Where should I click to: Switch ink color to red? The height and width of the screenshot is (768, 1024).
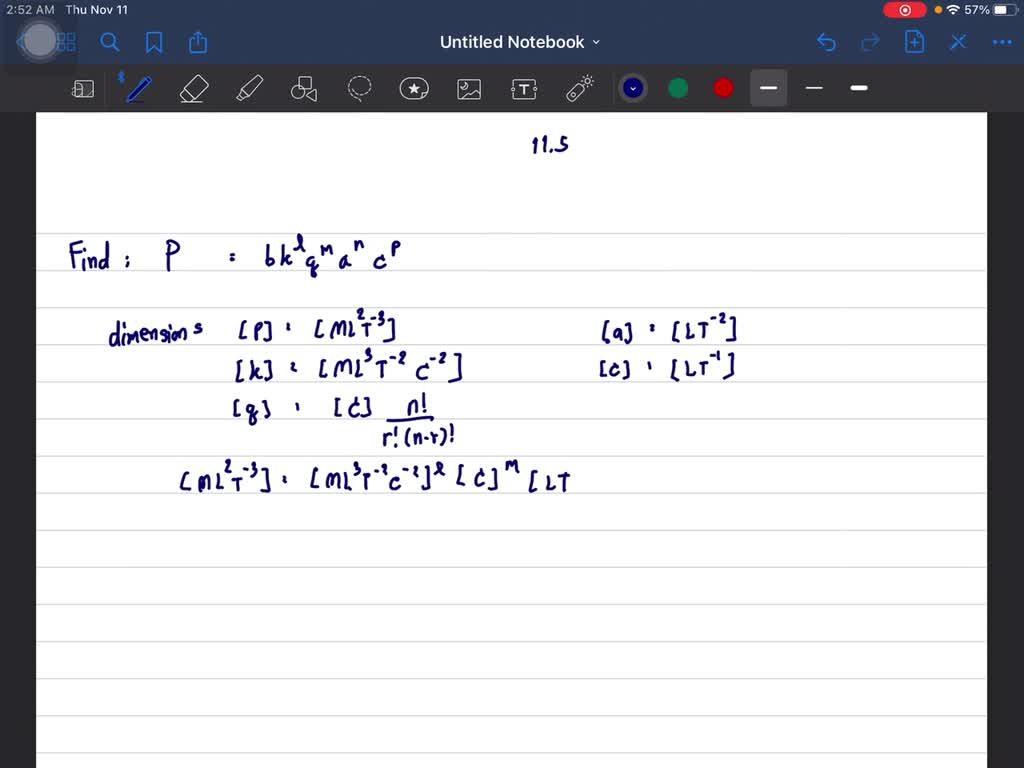(x=722, y=88)
